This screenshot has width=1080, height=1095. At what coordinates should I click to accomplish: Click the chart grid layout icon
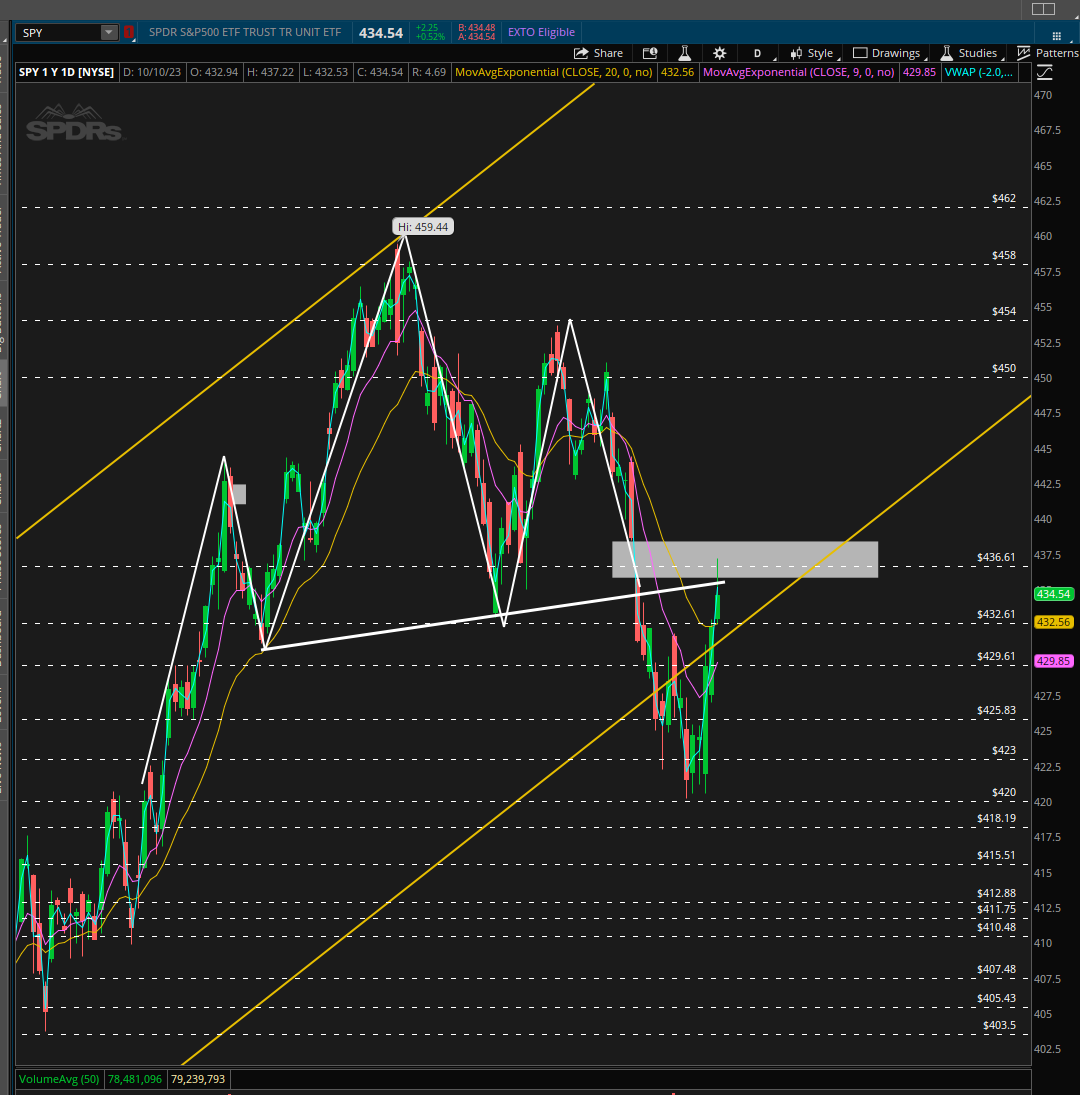pos(1056,36)
